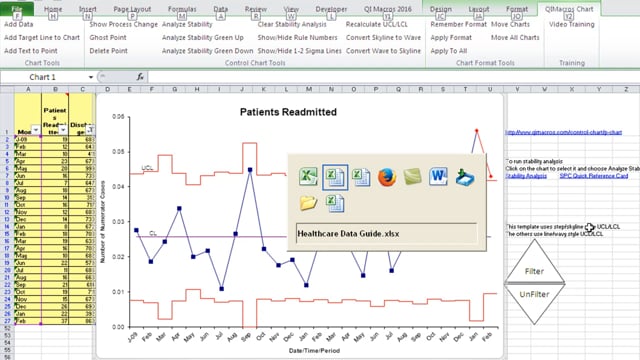The image size is (640, 360).
Task: Click Add Target Line to Chart
Action: tap(42, 38)
